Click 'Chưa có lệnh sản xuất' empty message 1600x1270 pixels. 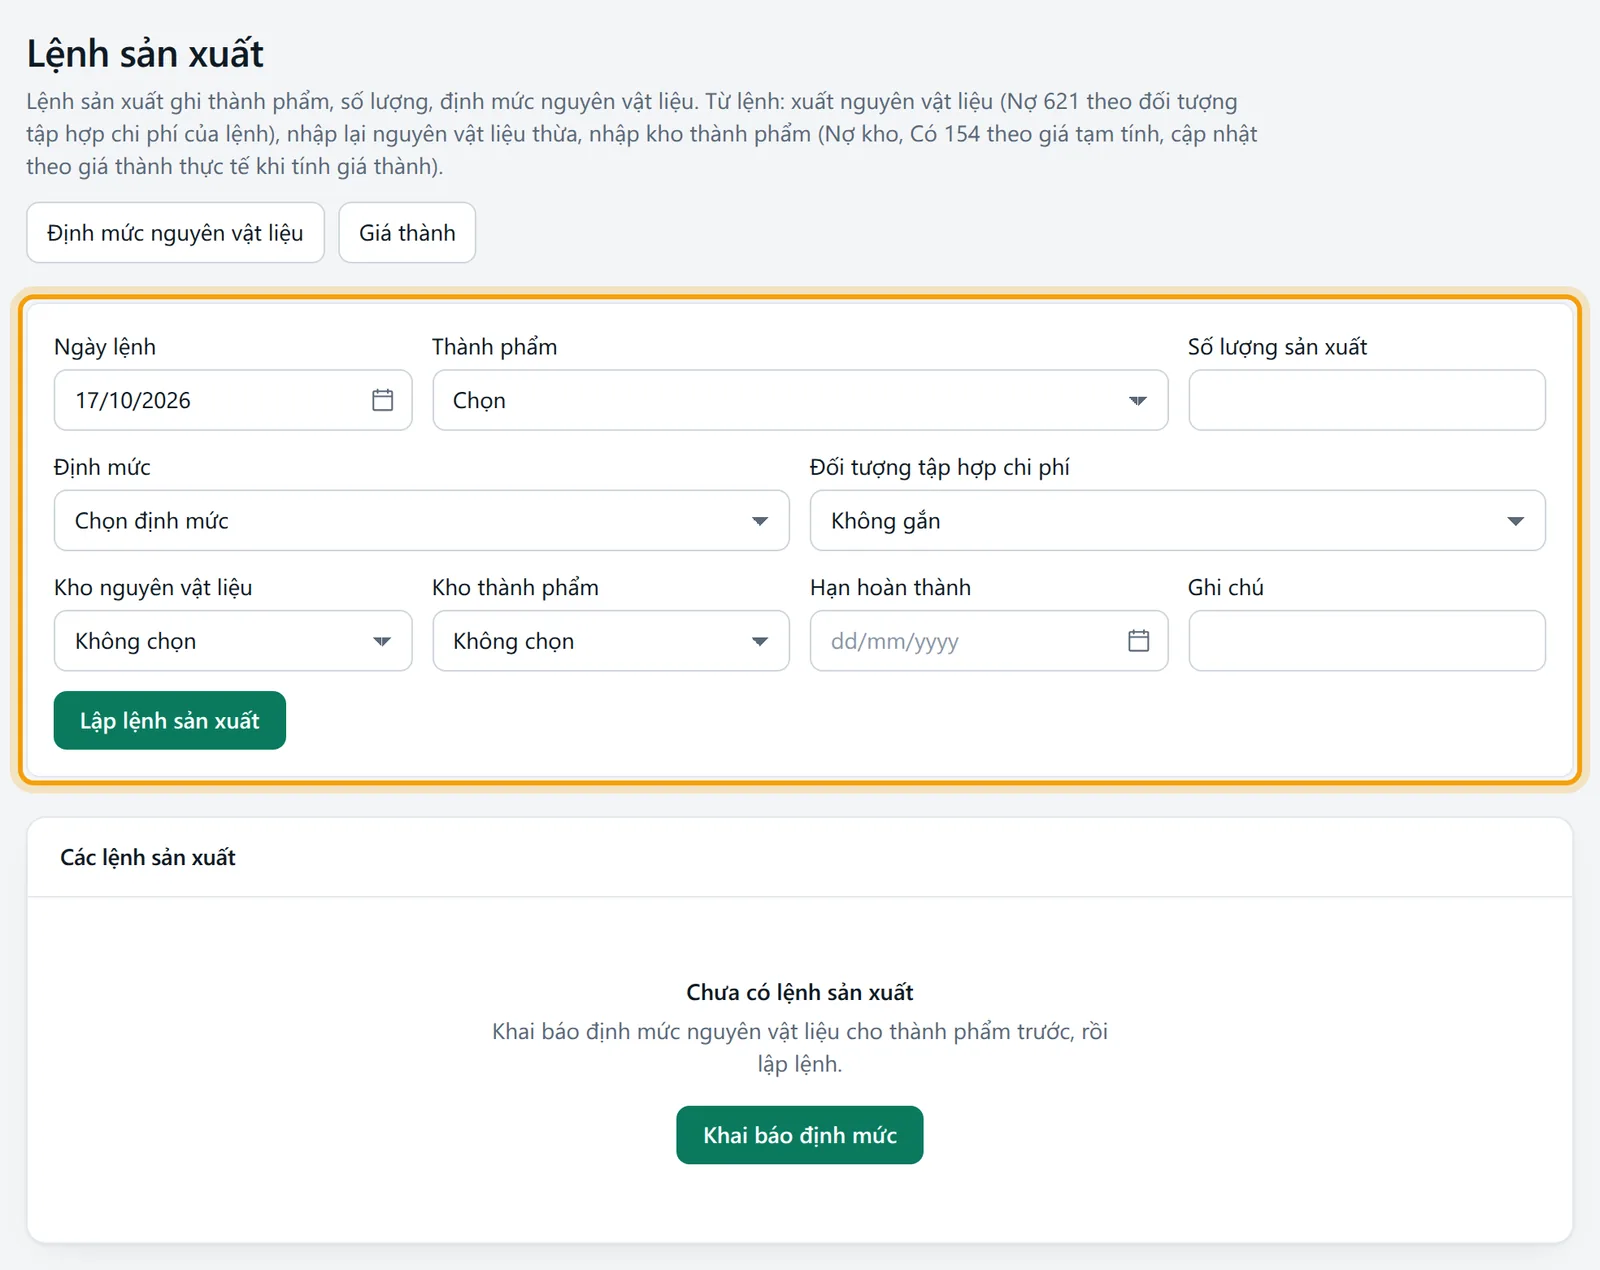800,992
